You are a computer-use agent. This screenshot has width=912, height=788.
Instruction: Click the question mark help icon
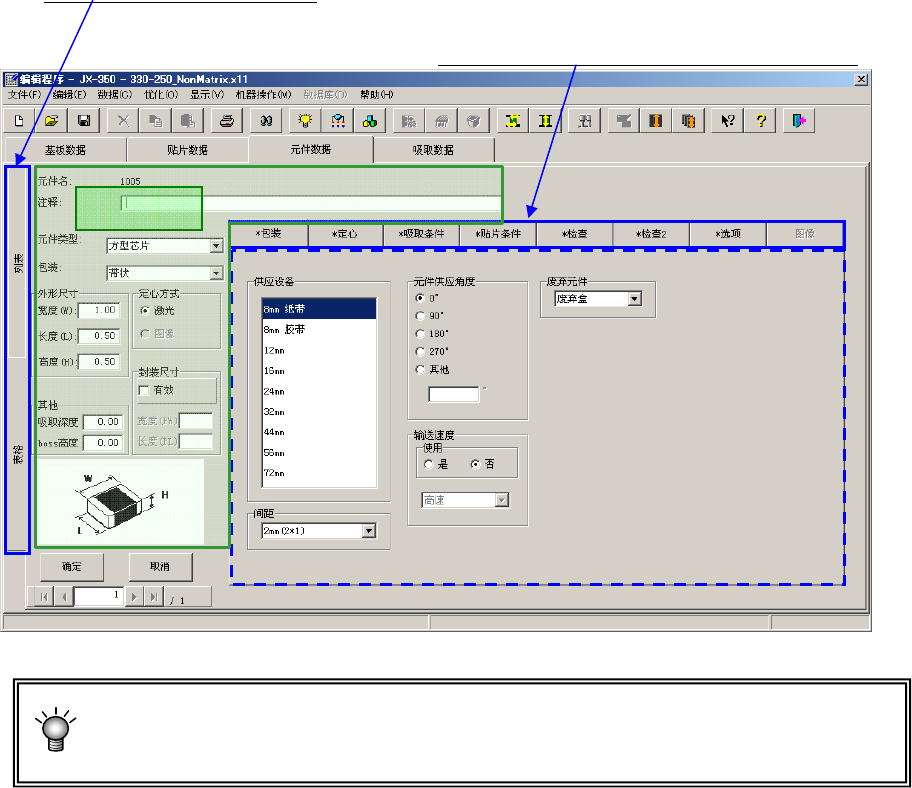(x=760, y=120)
